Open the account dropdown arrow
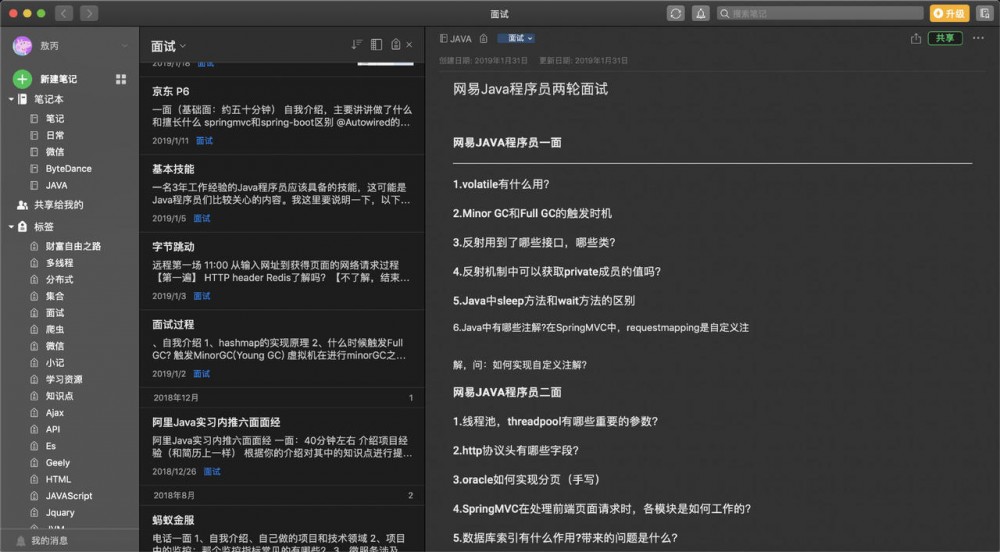Screen dimensions: 1000x552 (124, 46)
